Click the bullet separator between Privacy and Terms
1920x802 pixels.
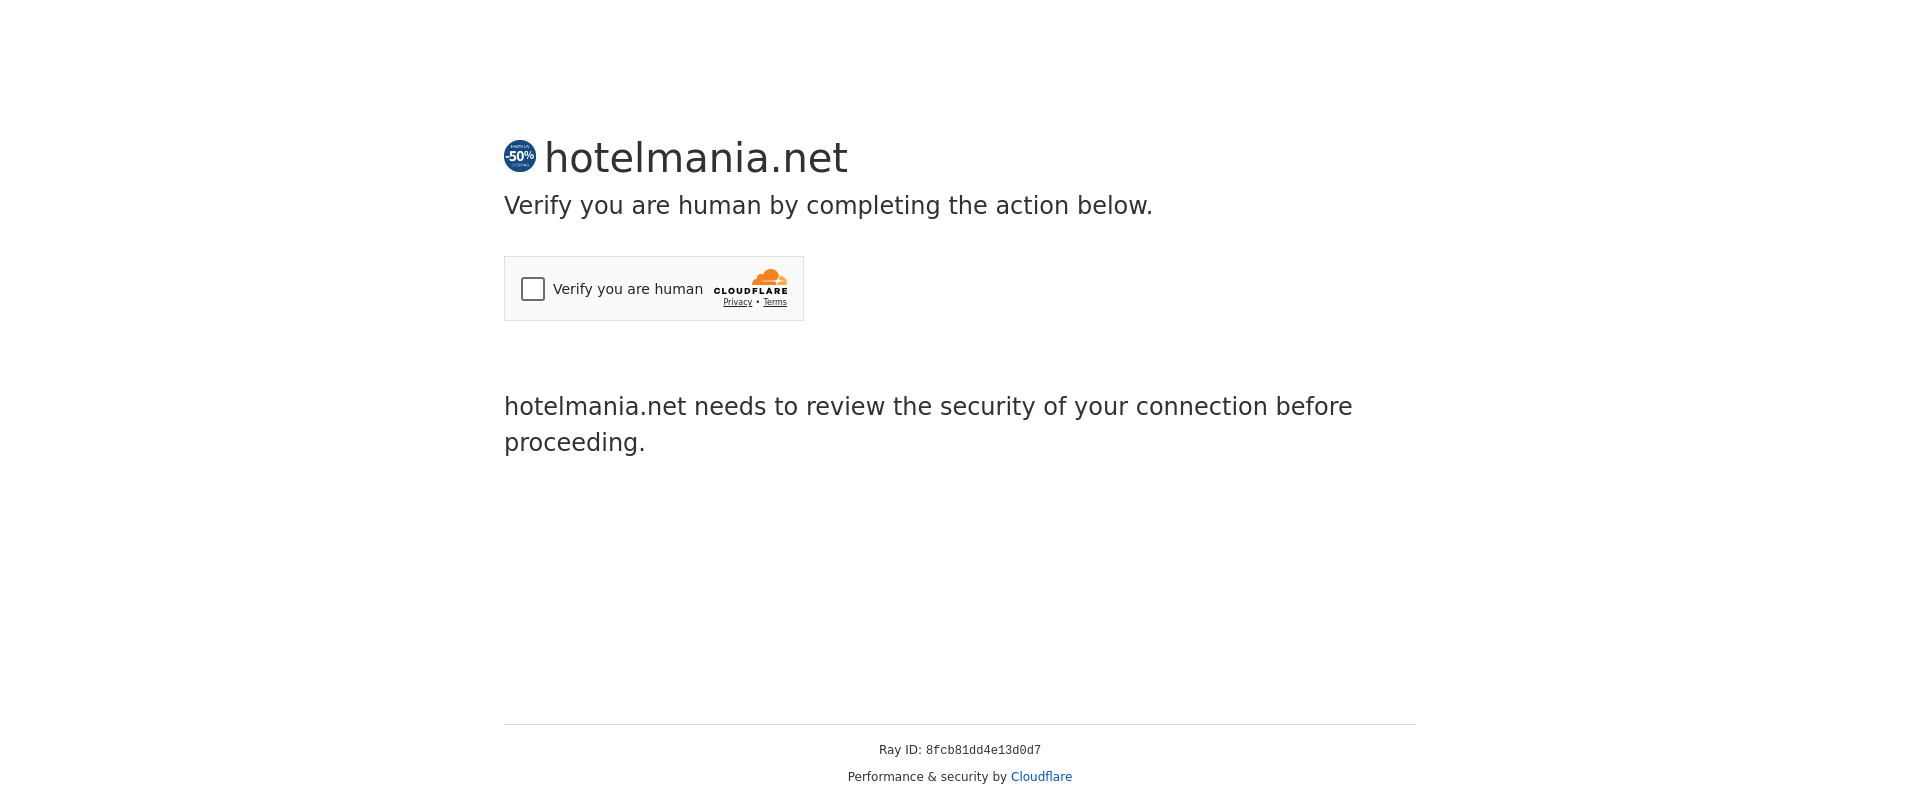(758, 302)
